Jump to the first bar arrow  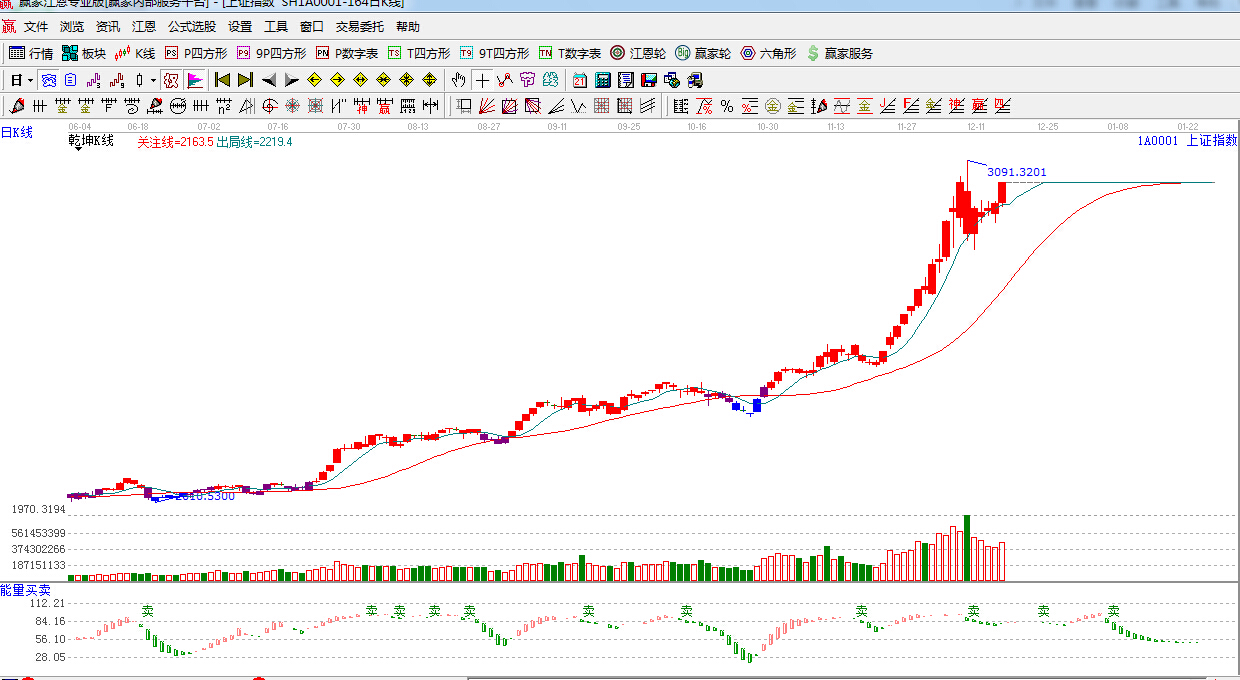(x=222, y=80)
